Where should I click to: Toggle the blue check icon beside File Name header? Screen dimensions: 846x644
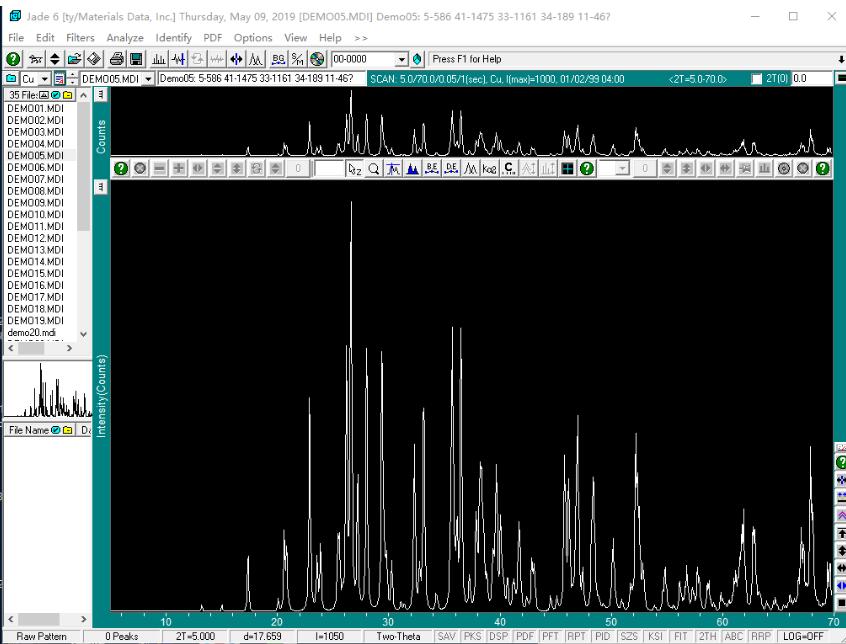pos(56,430)
